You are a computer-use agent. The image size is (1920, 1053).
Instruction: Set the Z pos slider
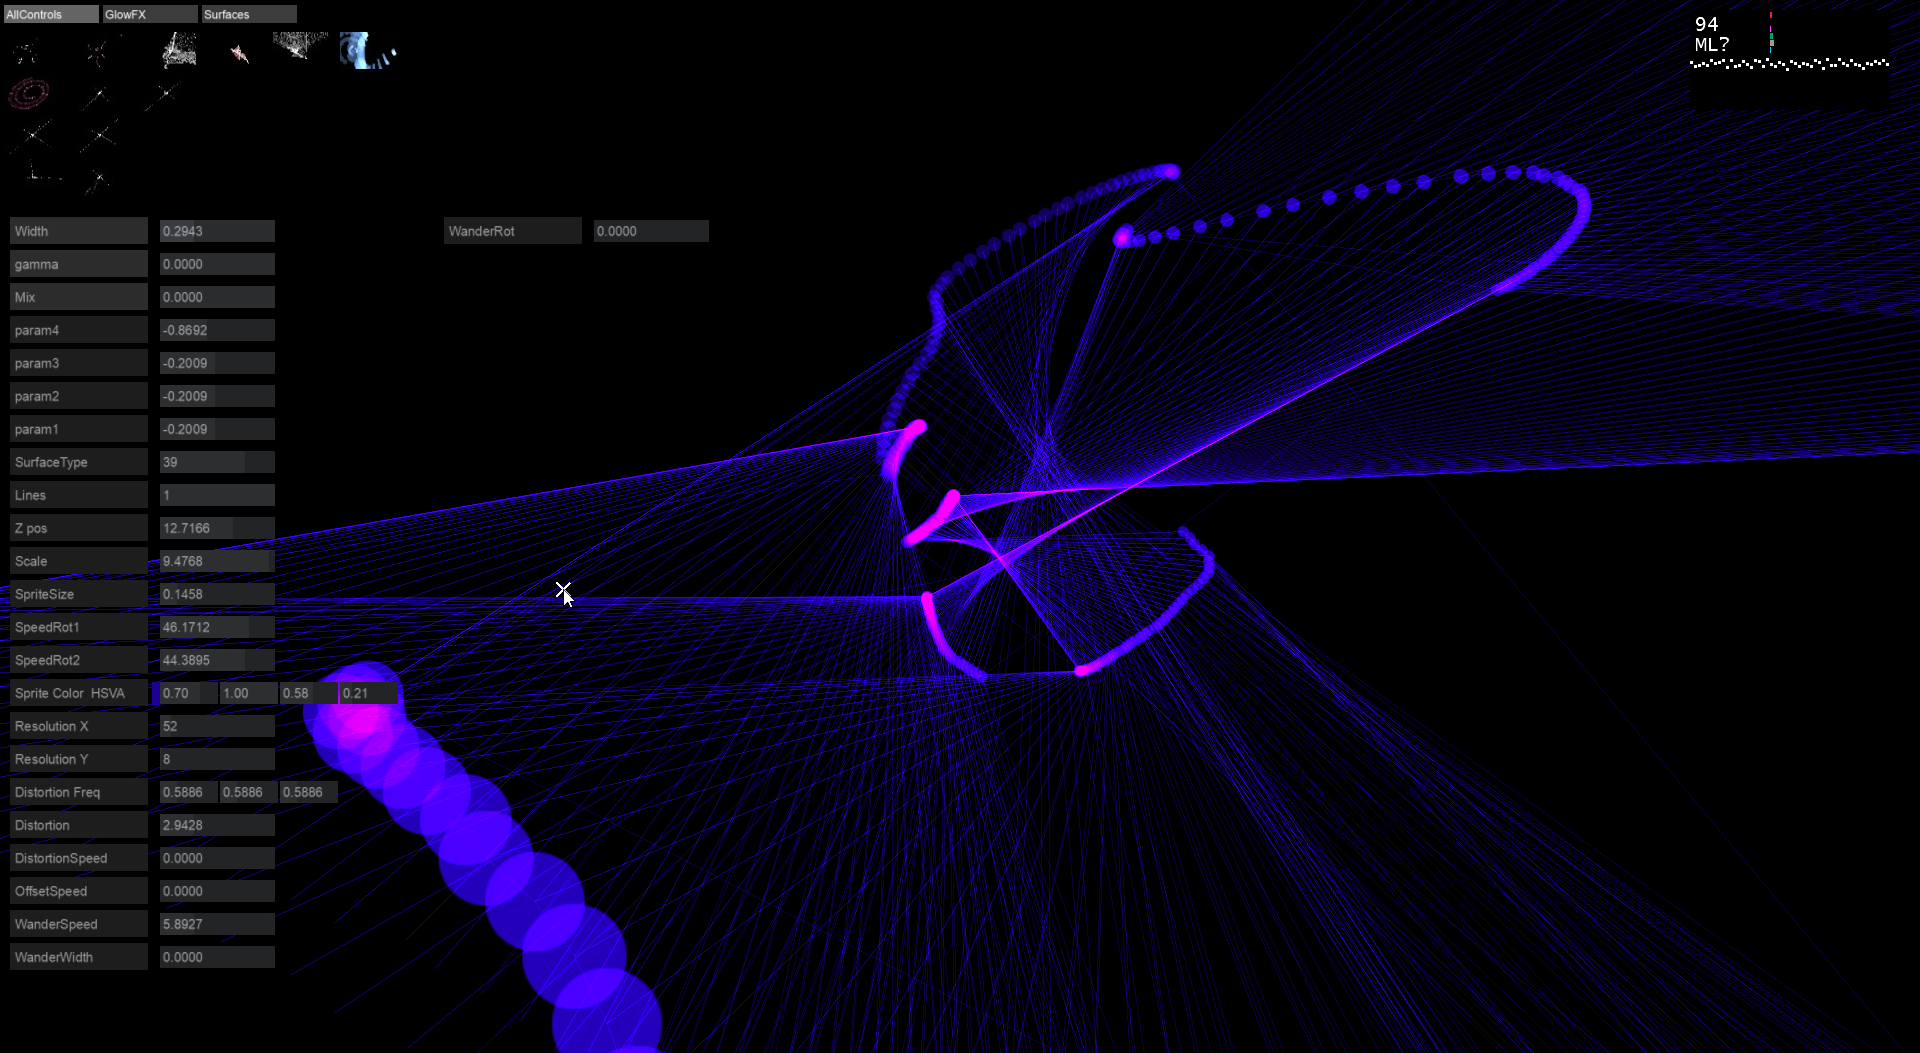pyautogui.click(x=217, y=528)
